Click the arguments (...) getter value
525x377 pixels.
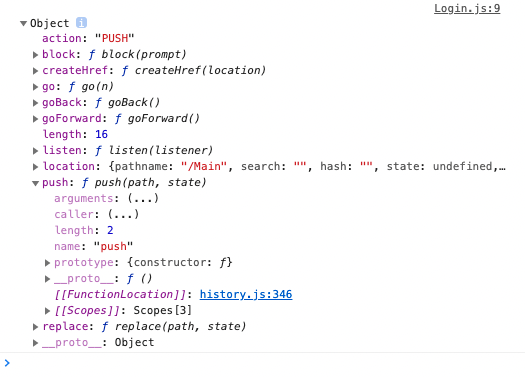coord(143,199)
